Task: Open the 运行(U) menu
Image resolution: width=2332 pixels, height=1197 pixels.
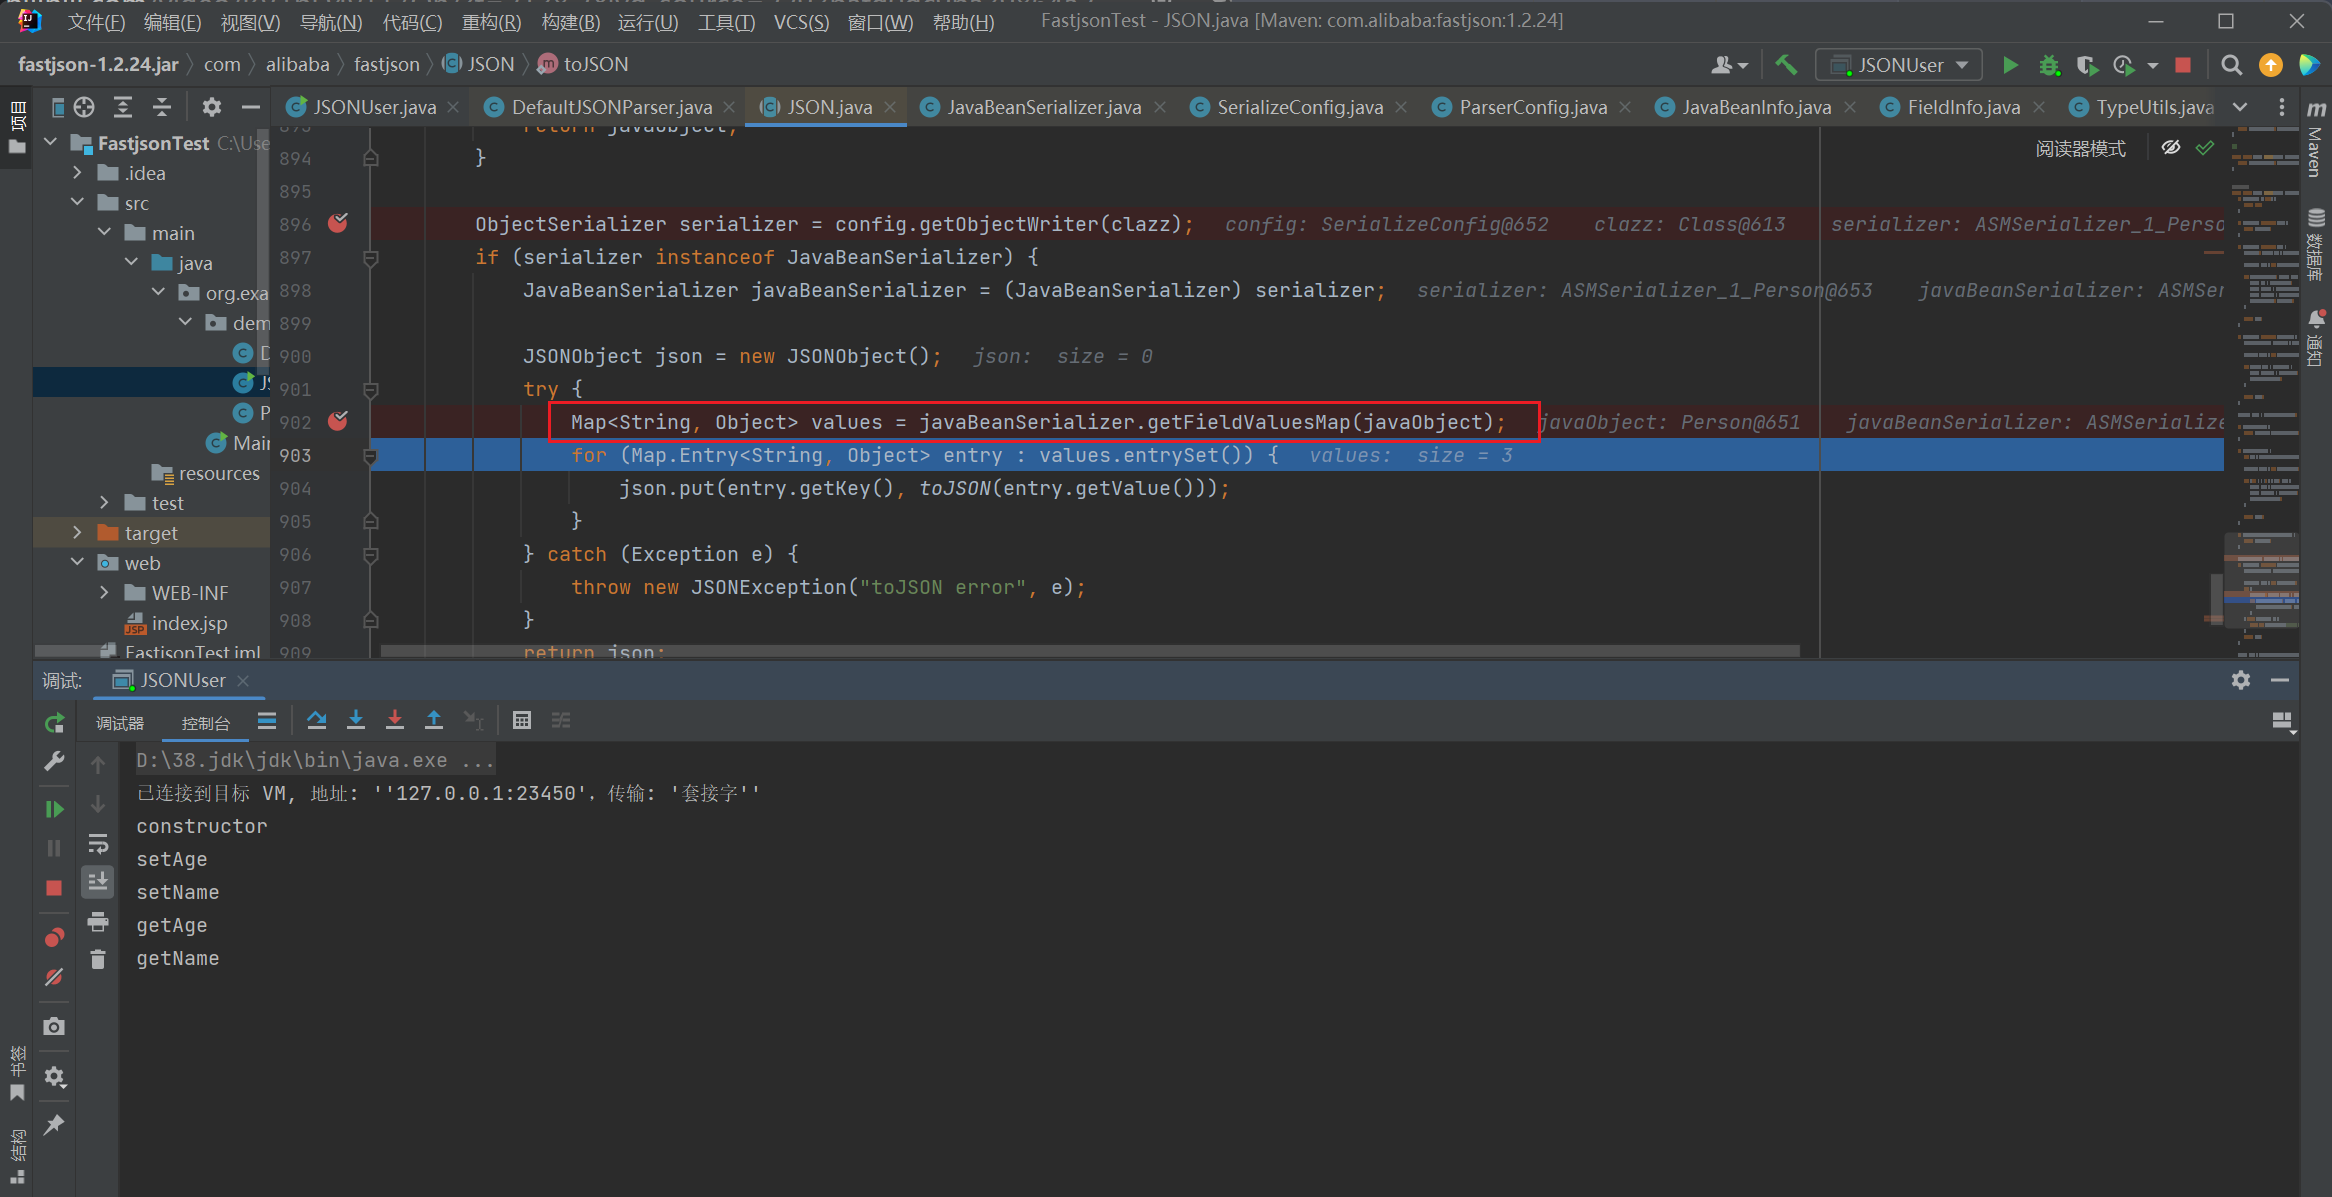Action: pyautogui.click(x=647, y=21)
